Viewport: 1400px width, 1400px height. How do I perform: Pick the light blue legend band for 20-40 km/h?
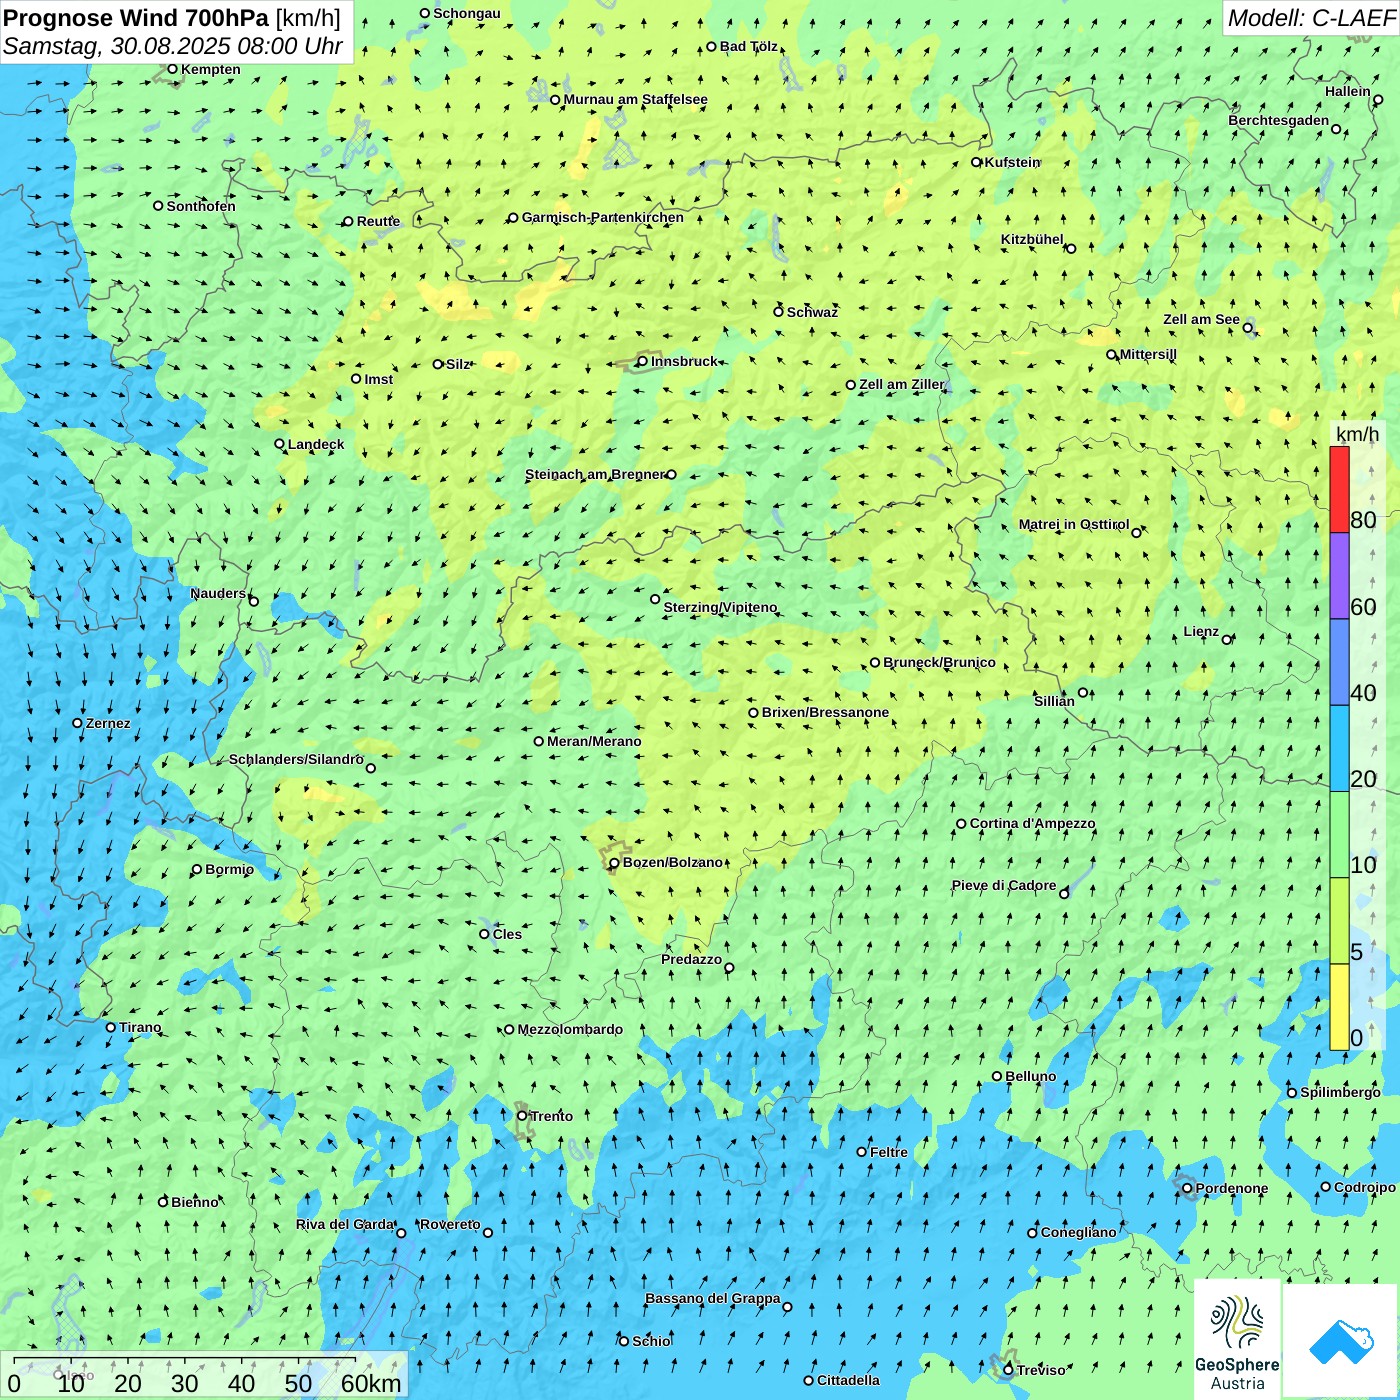point(1339,749)
